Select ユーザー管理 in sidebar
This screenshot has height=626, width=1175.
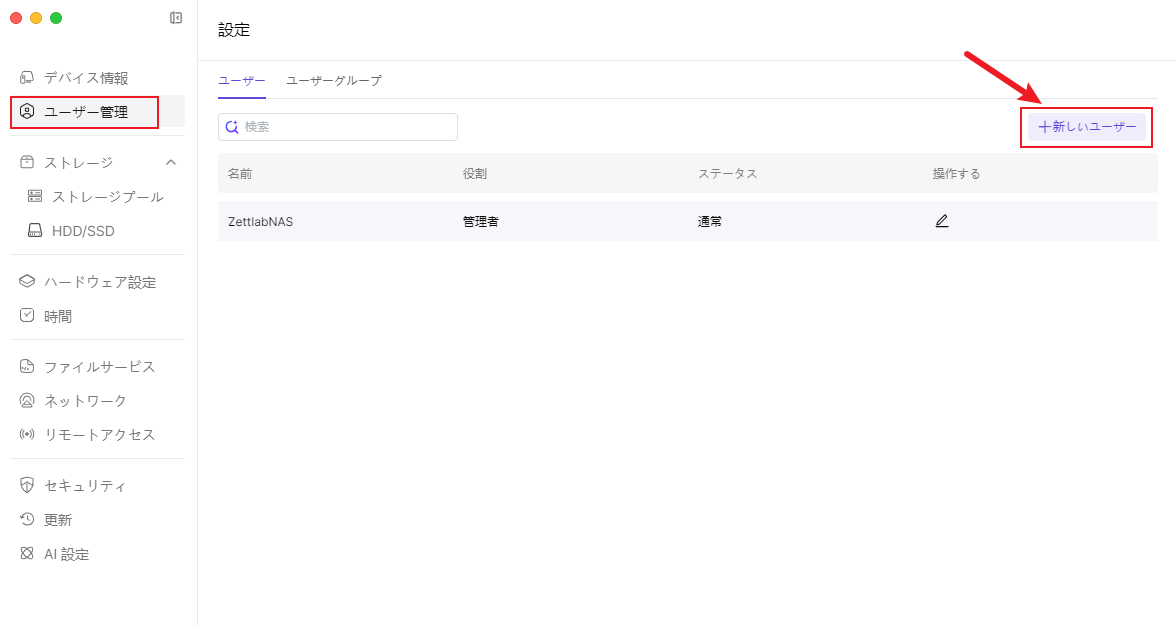(x=86, y=112)
